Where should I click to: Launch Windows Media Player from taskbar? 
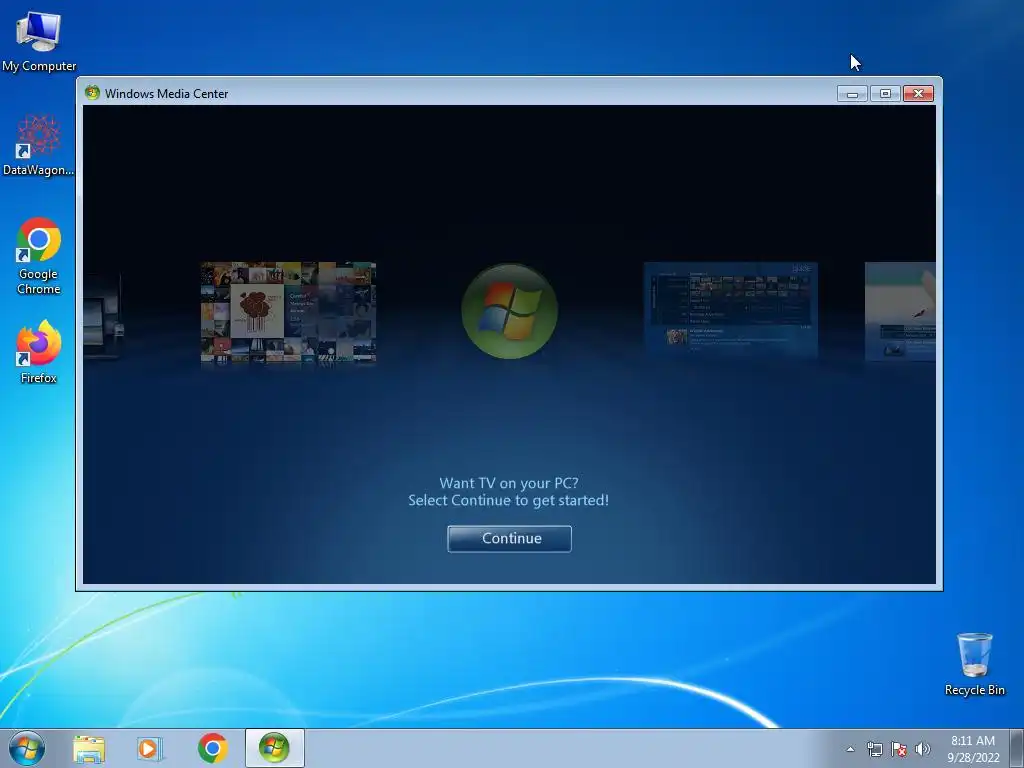click(x=149, y=749)
